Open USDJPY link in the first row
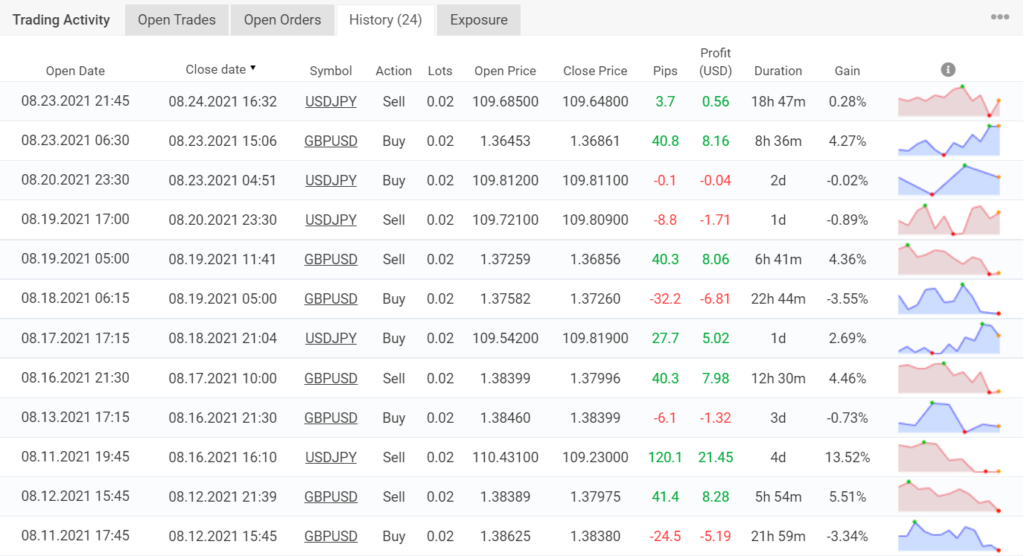The height and width of the screenshot is (556, 1024). coord(330,102)
